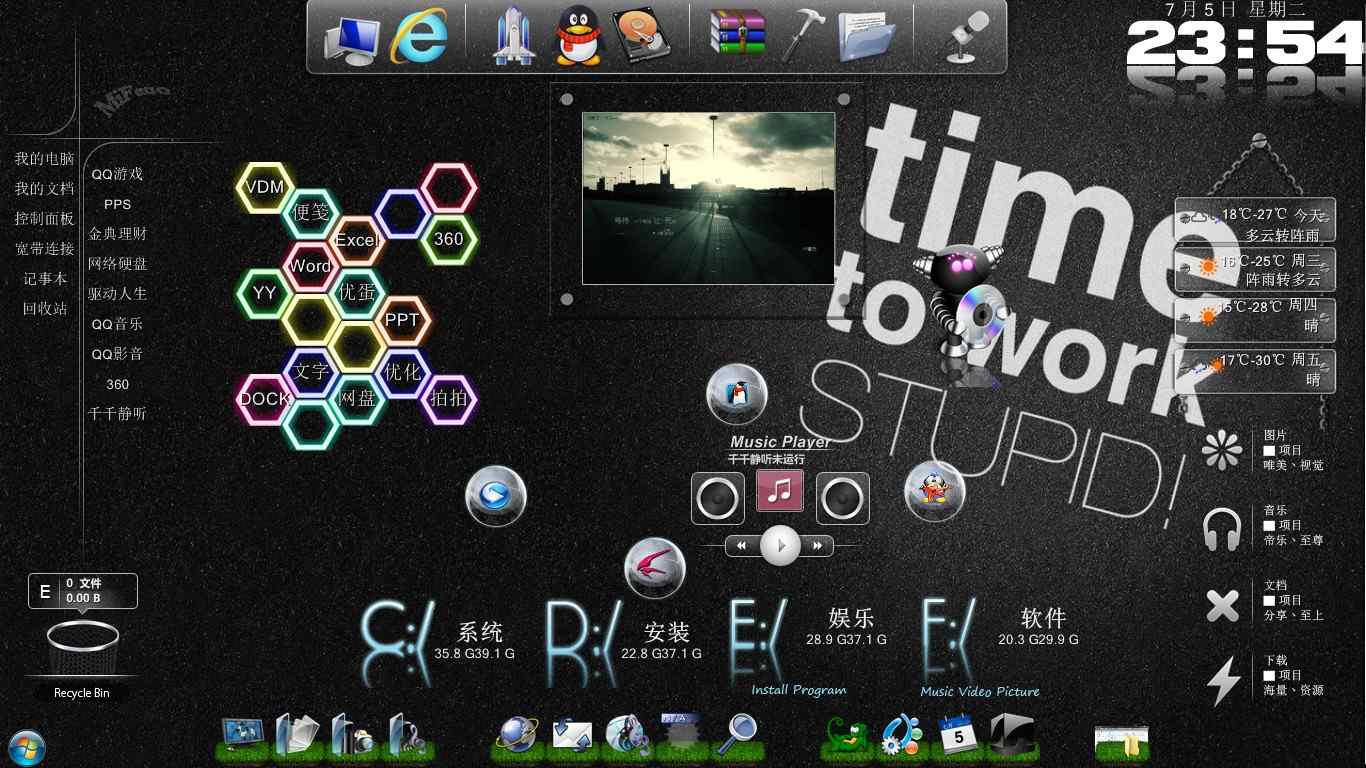The height and width of the screenshot is (768, 1366).
Task: Open the calendar icon showing 5
Action: [x=957, y=736]
